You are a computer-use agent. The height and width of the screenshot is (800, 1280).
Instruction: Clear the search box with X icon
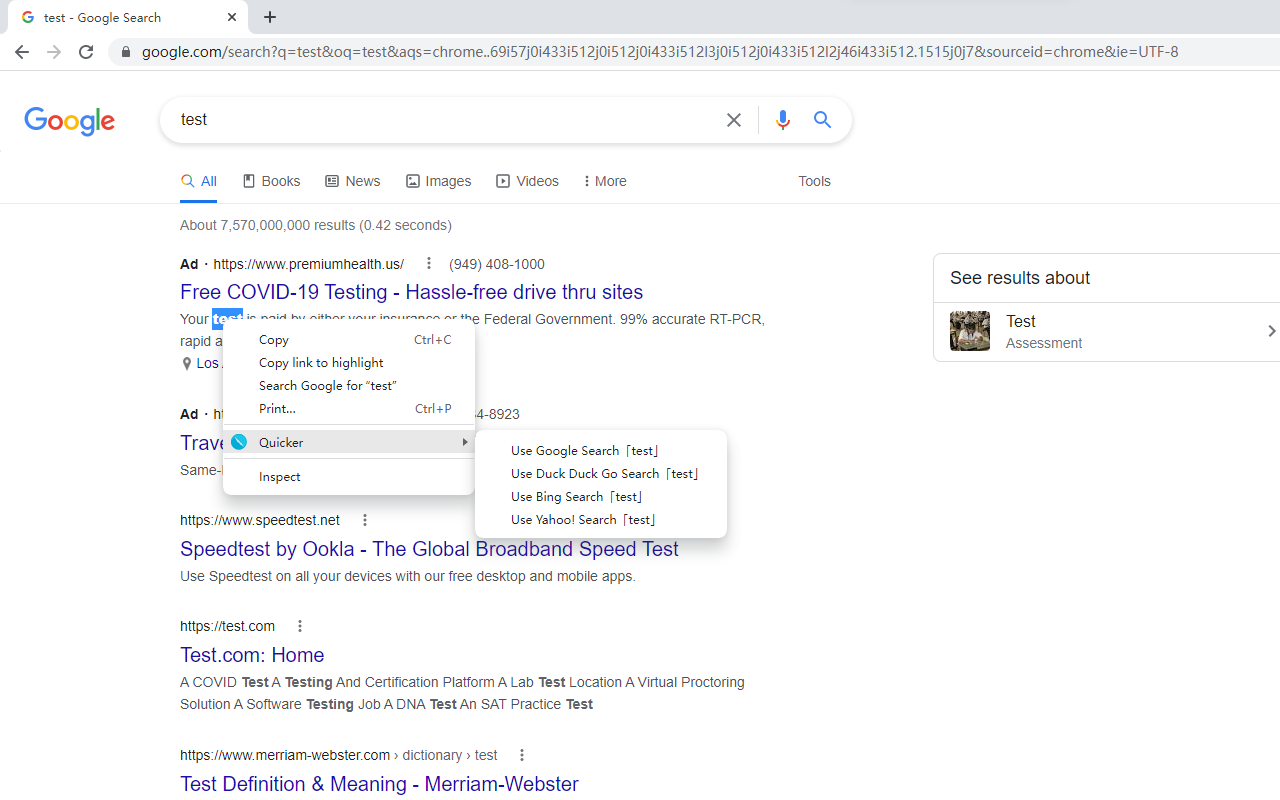[x=734, y=120]
